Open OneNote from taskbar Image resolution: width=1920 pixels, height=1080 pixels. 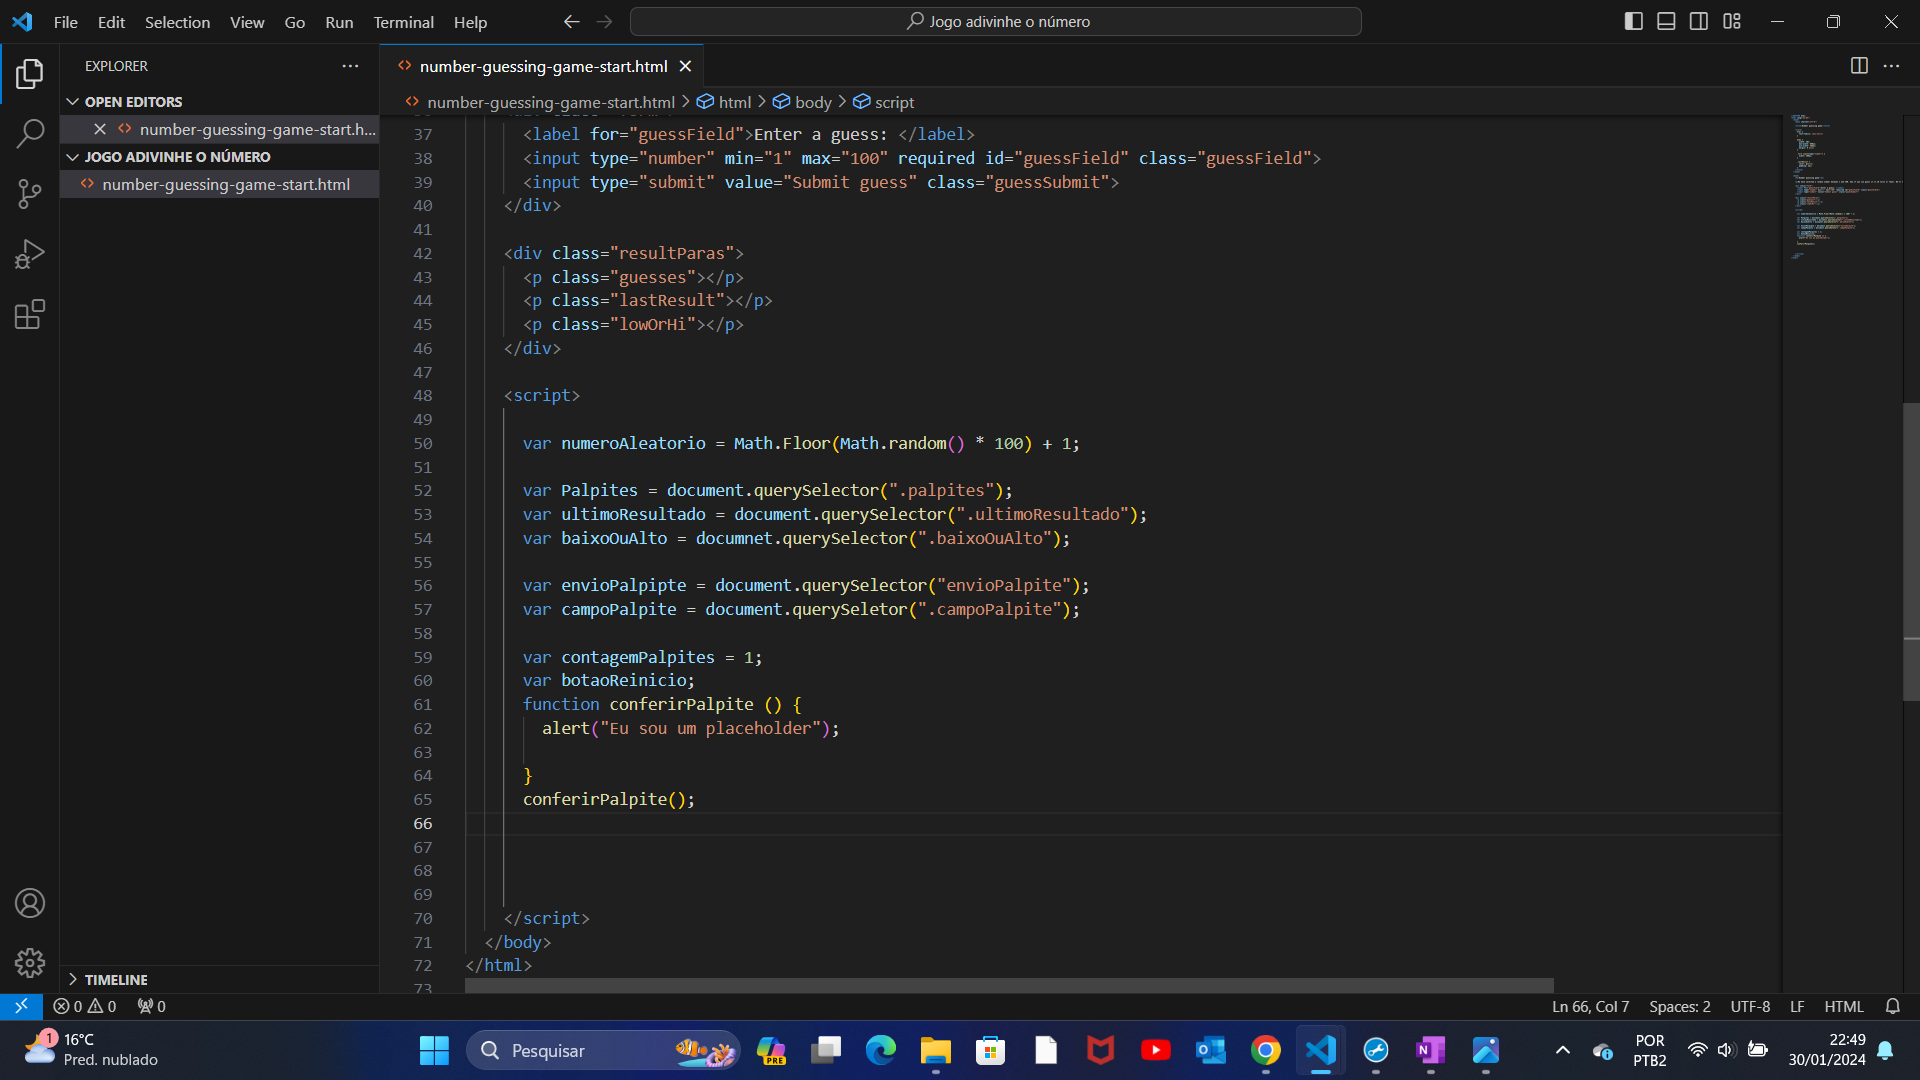pyautogui.click(x=1430, y=1050)
